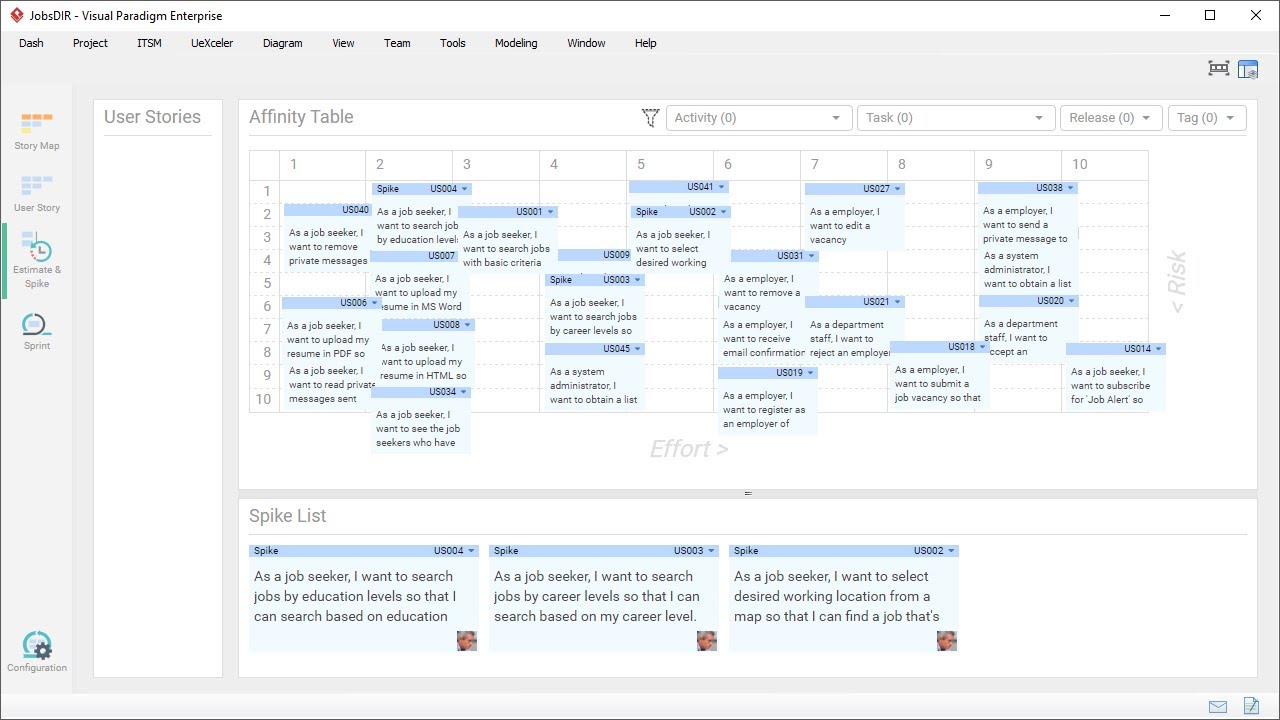
Task: Click the 'Spike List' heading
Action: pyautogui.click(x=288, y=516)
